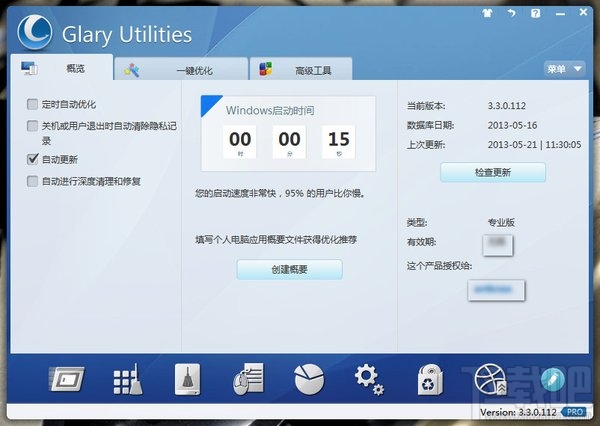The width and height of the screenshot is (600, 426).
Task: Switch to the 概览 tab
Action: pos(62,68)
